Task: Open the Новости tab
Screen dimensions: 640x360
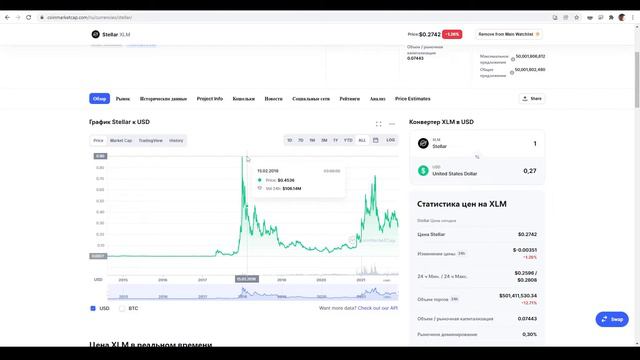Action: click(x=273, y=99)
